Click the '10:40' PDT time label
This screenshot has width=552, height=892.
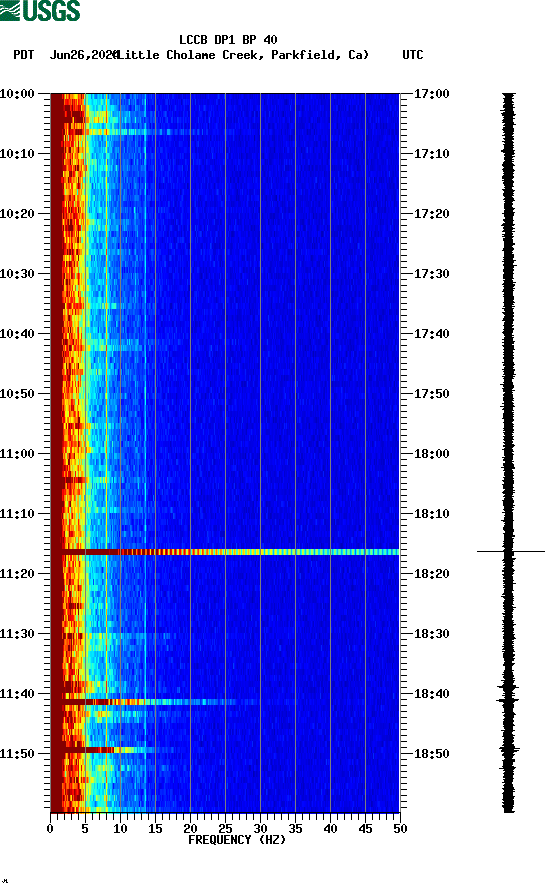point(17,333)
